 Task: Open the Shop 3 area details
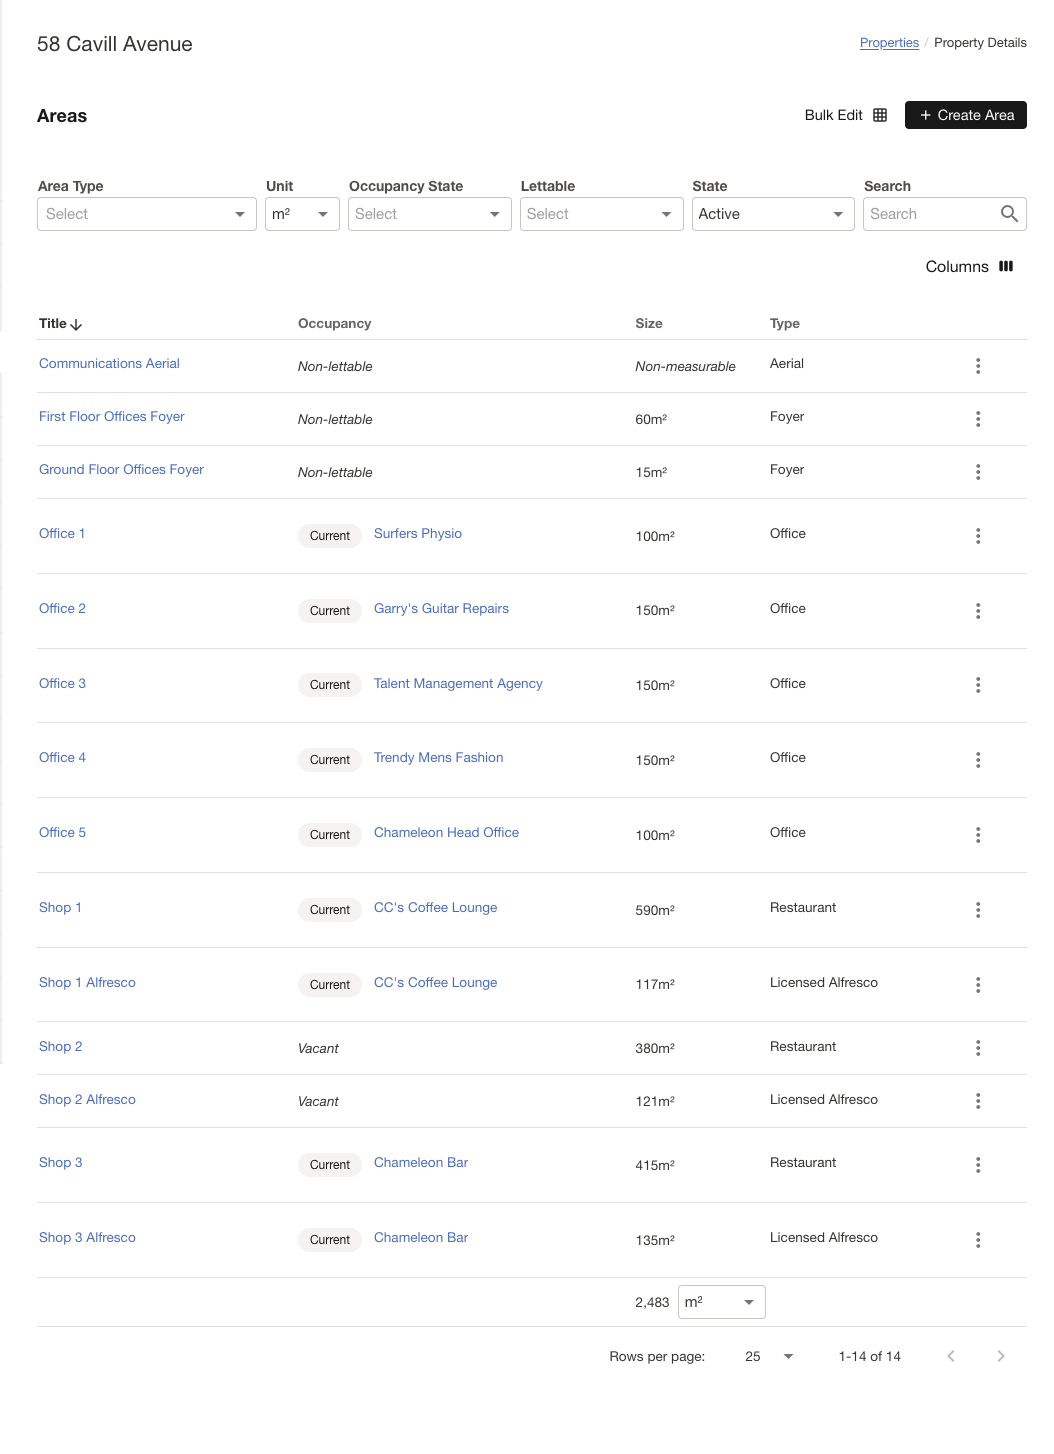59,1162
